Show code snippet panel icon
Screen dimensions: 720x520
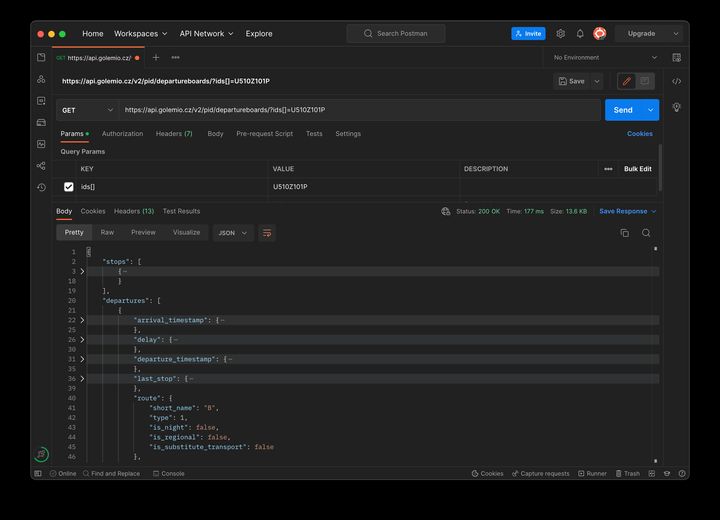(x=676, y=81)
